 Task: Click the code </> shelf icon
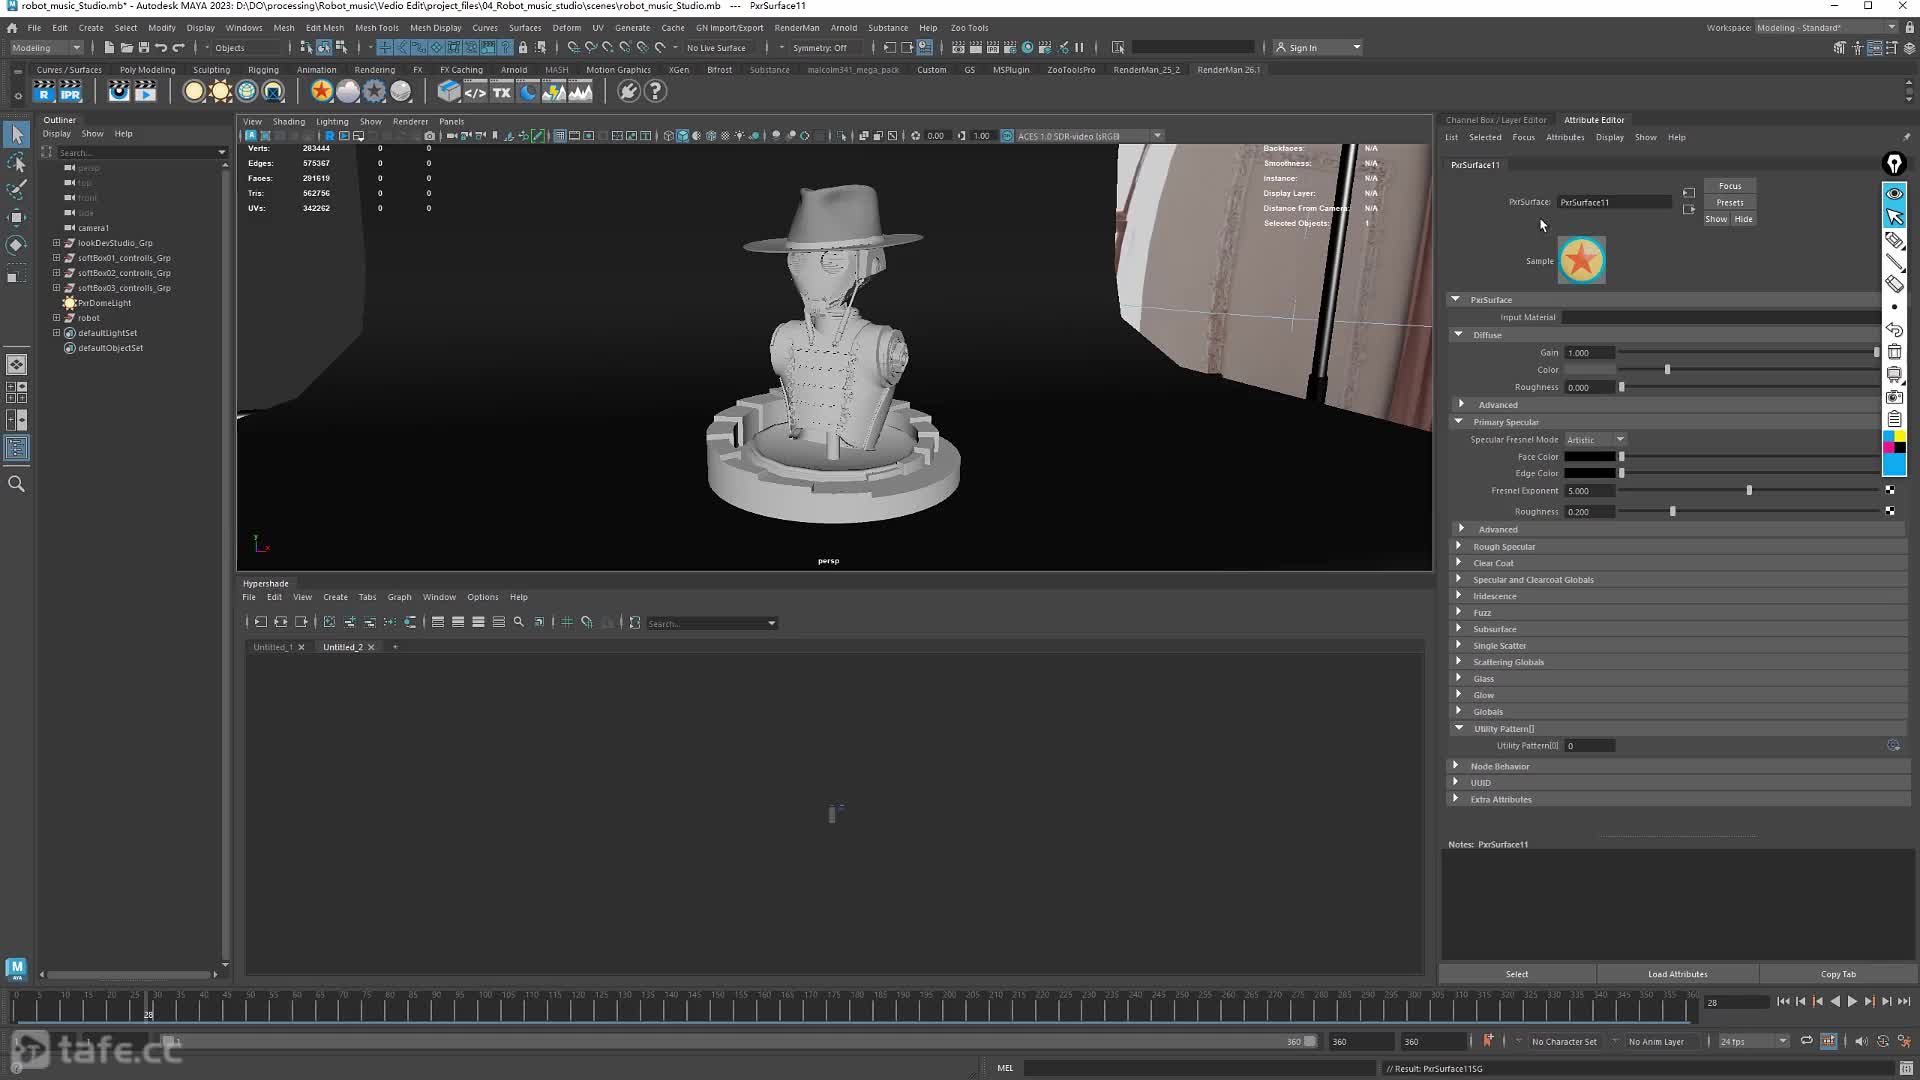click(x=475, y=92)
